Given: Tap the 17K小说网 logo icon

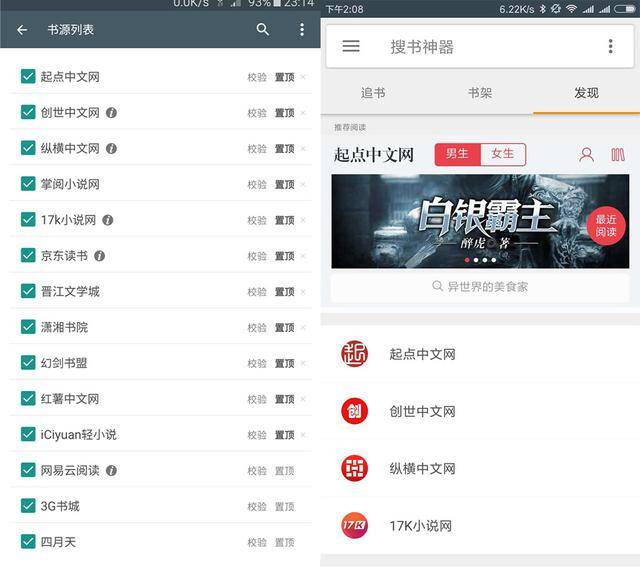Looking at the screenshot, I should (354, 525).
